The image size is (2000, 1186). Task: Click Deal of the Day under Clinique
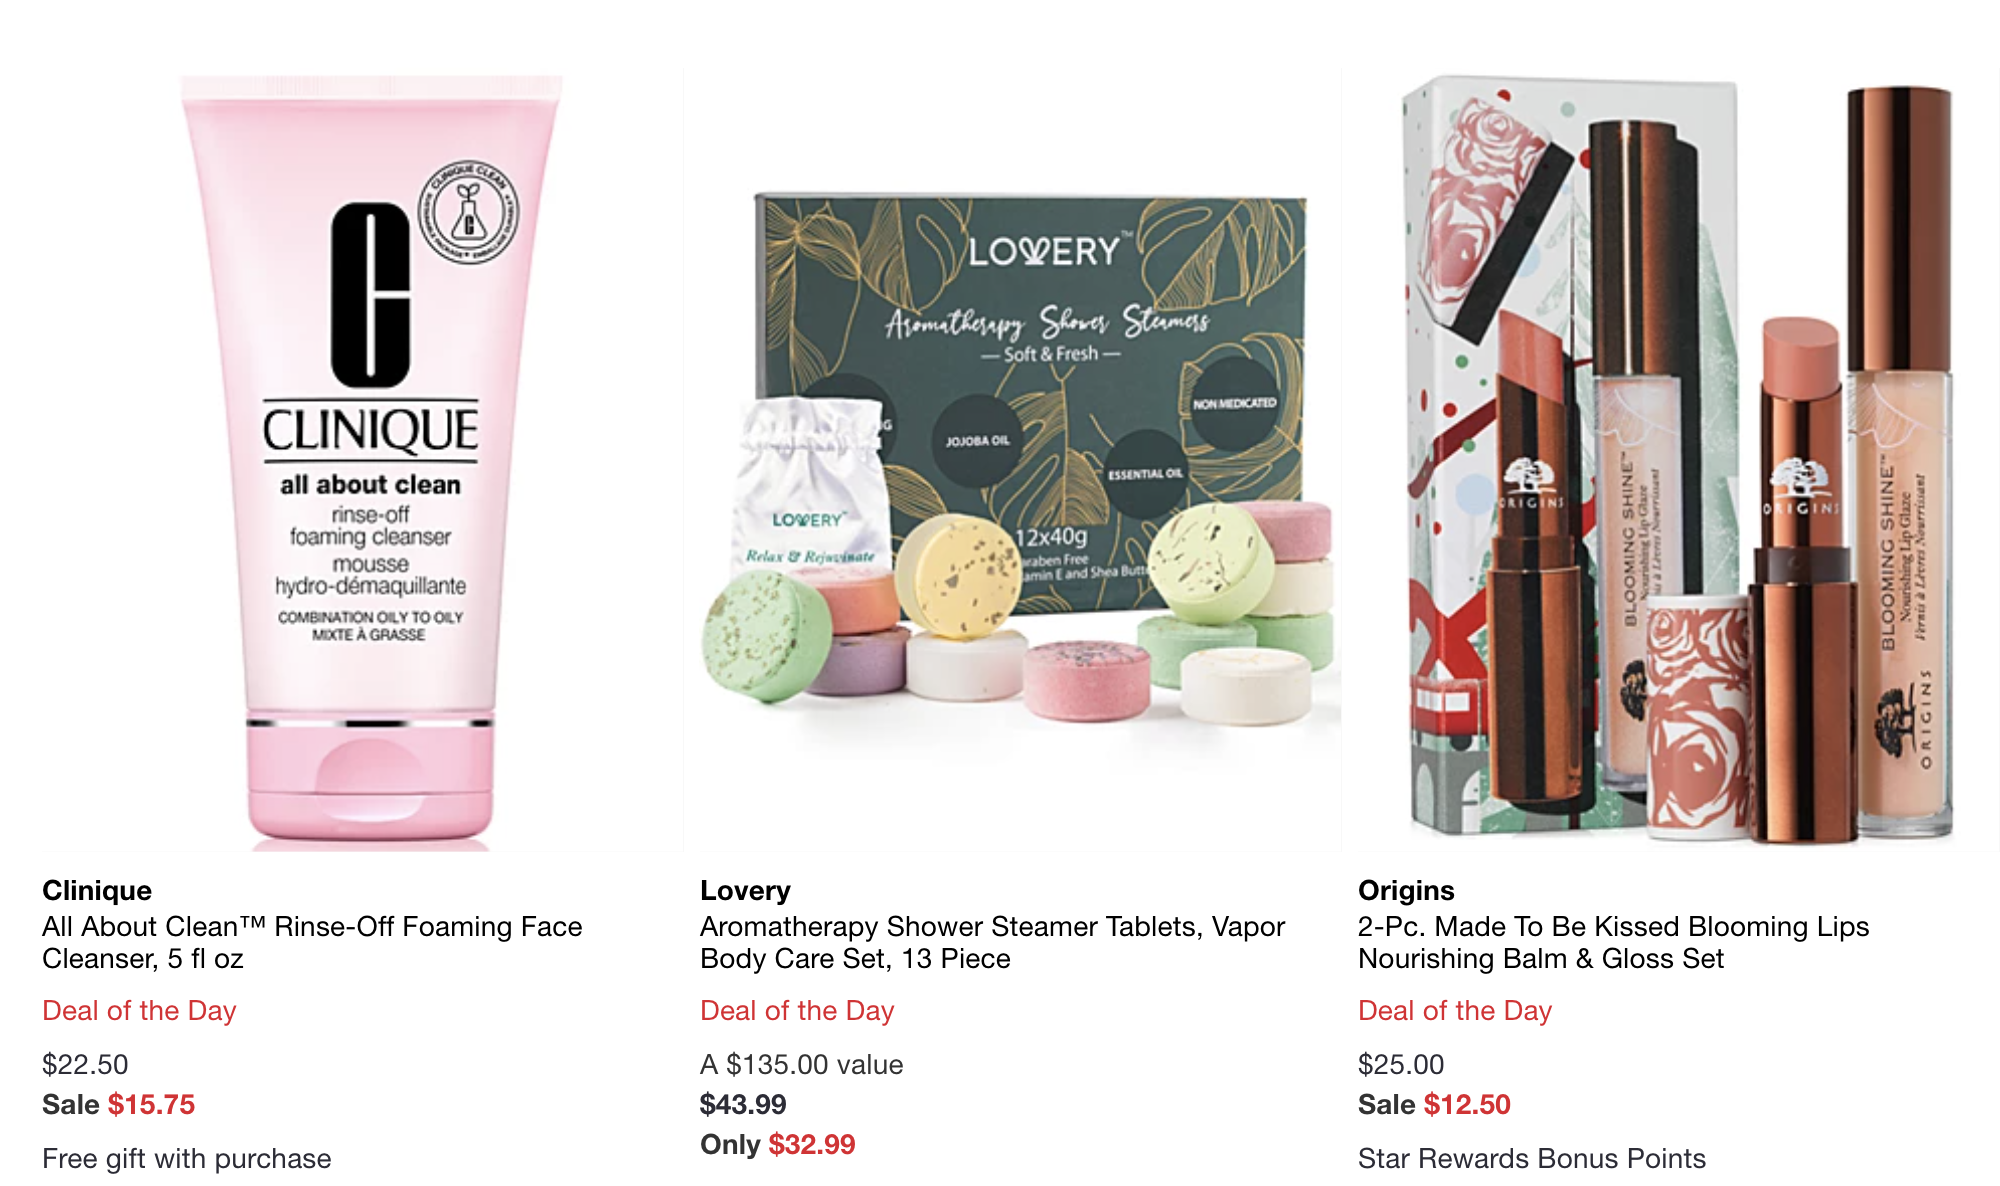click(139, 1010)
